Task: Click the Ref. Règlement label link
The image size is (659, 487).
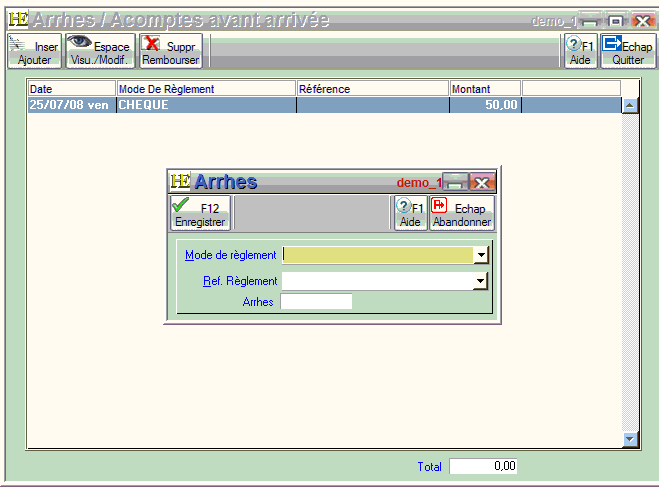Action: [240, 281]
